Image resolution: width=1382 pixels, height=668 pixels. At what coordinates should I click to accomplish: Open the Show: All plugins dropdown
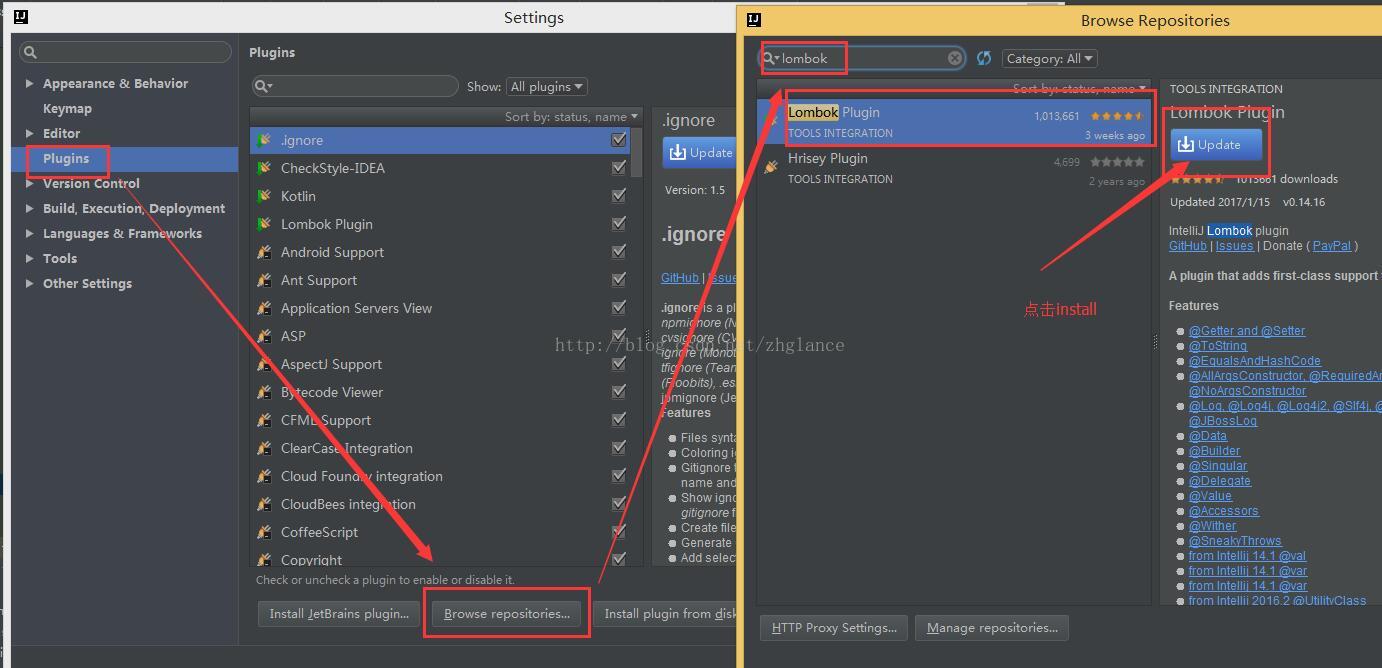[x=546, y=87]
